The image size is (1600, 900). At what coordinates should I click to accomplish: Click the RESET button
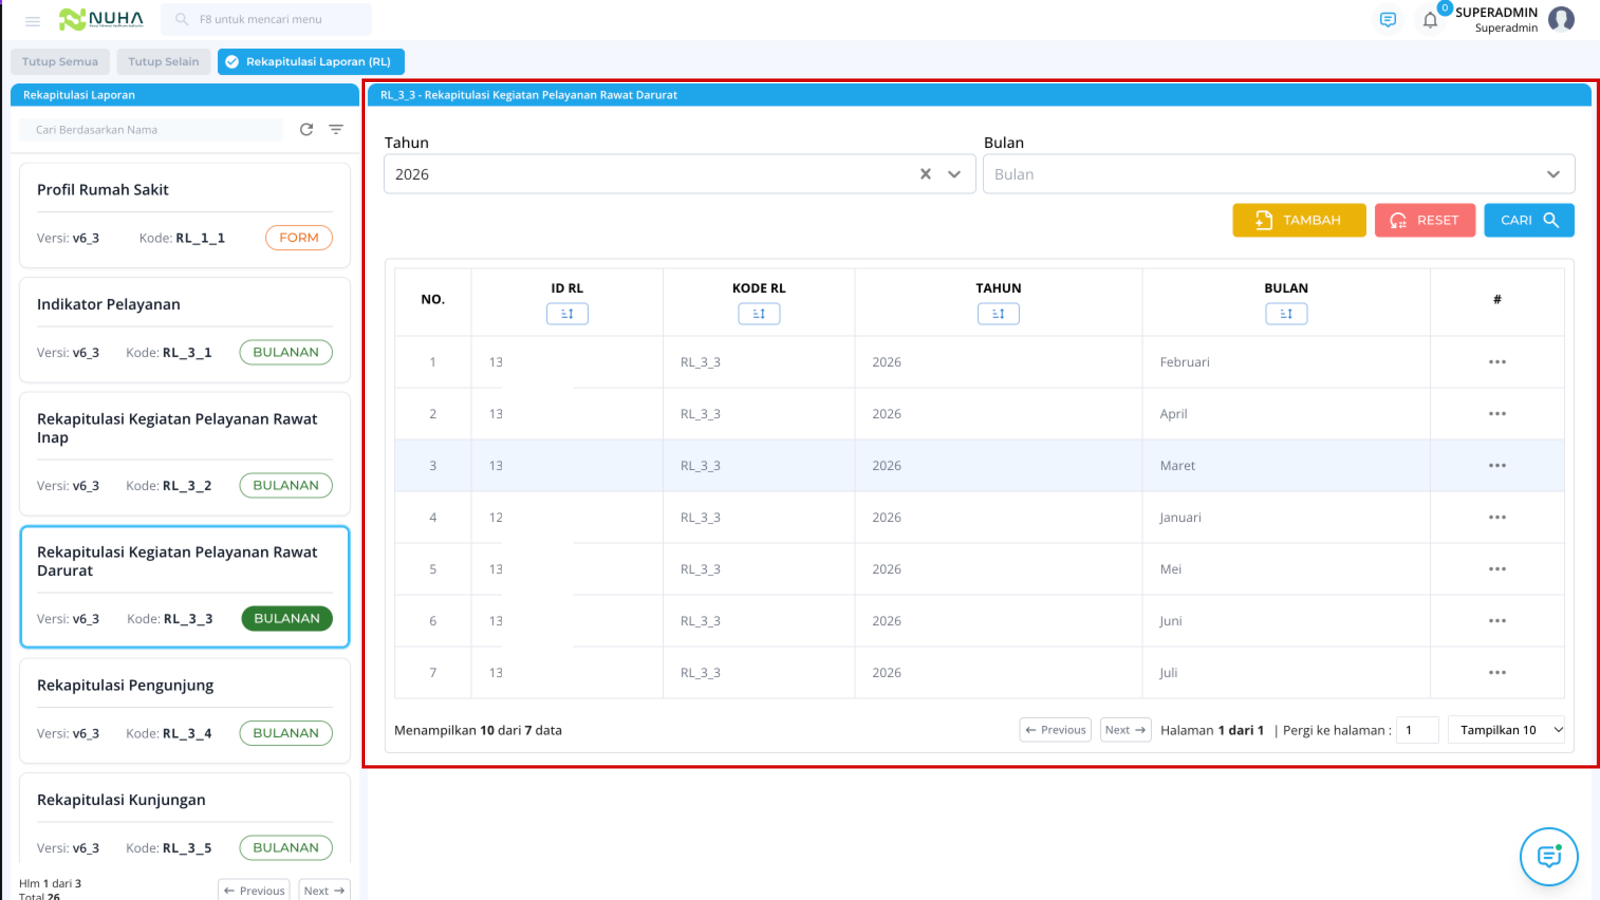(x=1425, y=220)
